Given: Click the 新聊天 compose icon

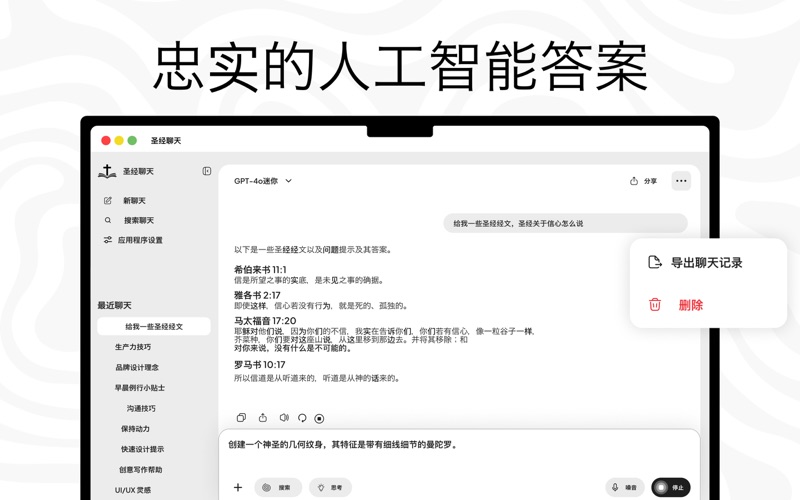Looking at the screenshot, I should coord(108,201).
